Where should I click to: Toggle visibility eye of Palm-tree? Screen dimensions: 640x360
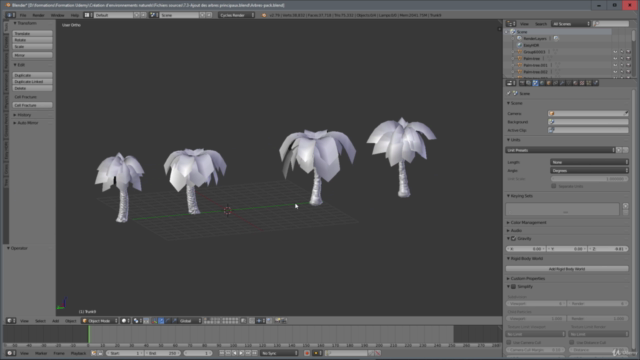[x=615, y=58]
